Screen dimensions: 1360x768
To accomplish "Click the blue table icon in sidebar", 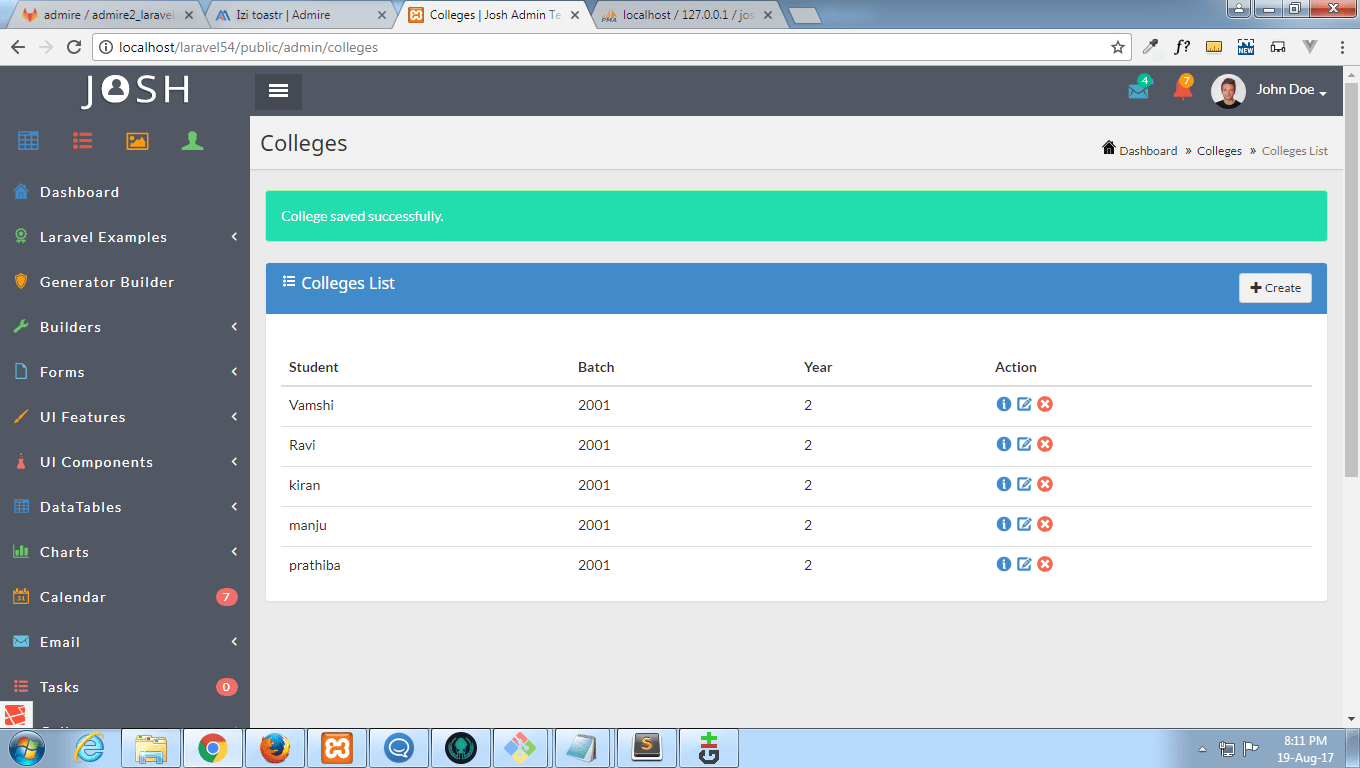I will point(28,141).
